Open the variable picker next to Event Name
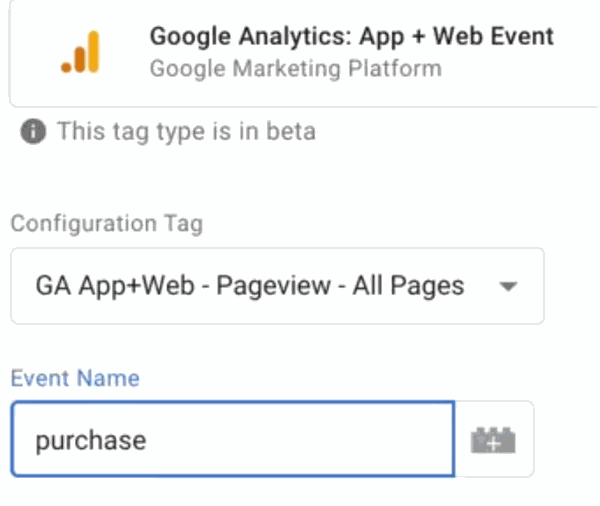 pyautogui.click(x=492, y=440)
